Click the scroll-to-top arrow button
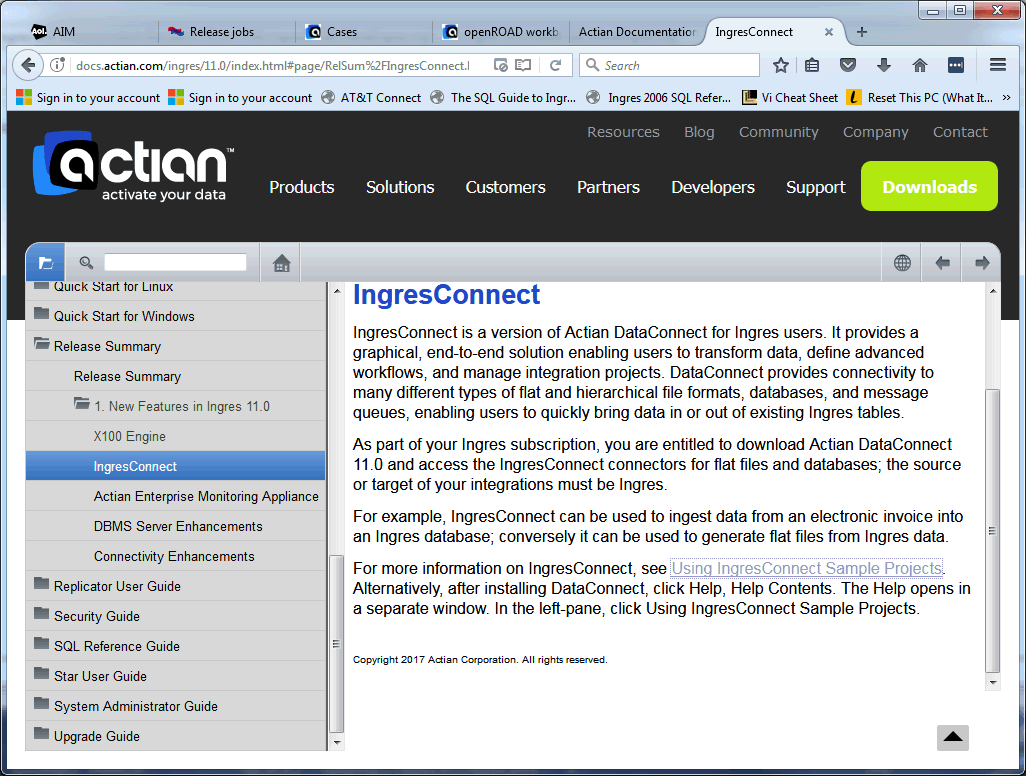 click(x=953, y=737)
